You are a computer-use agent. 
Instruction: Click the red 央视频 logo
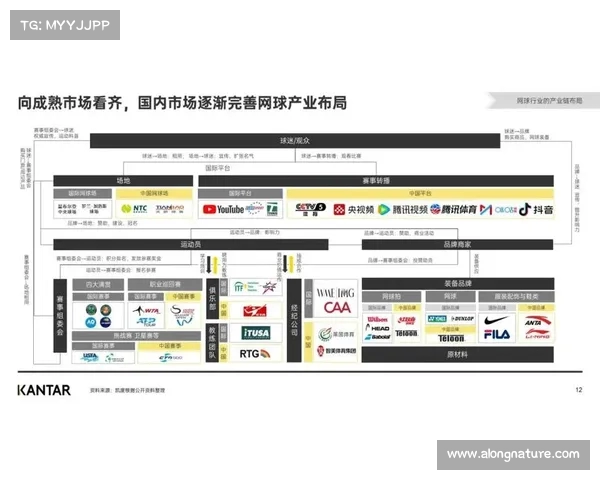click(x=353, y=210)
